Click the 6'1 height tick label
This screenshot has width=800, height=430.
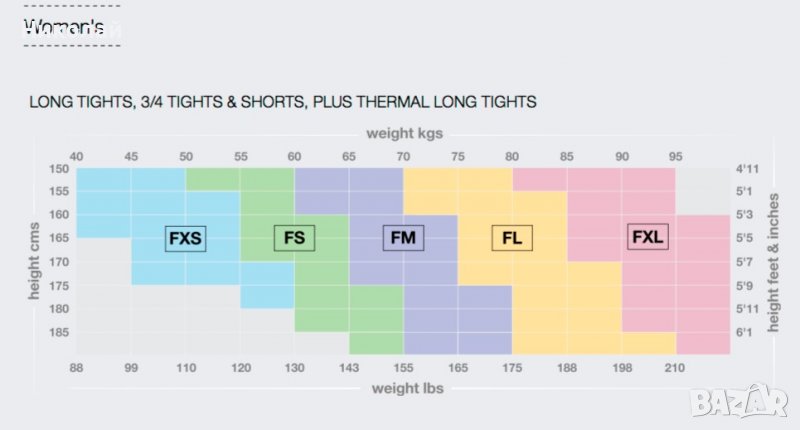point(745,332)
